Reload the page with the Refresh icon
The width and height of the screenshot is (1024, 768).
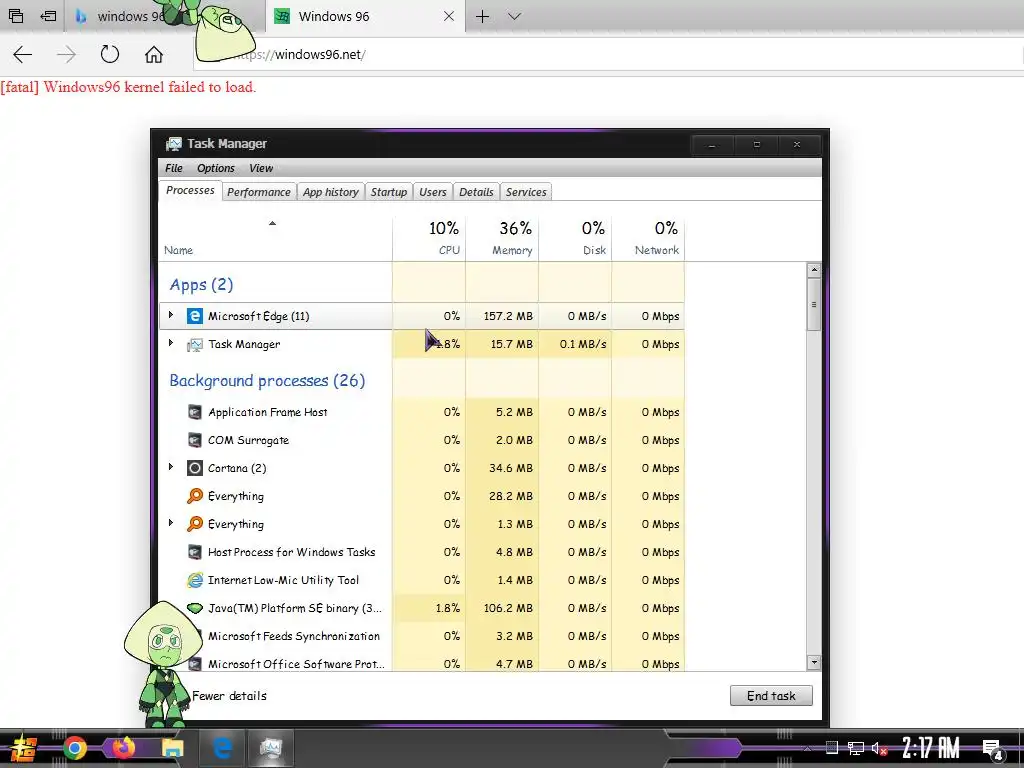110,54
